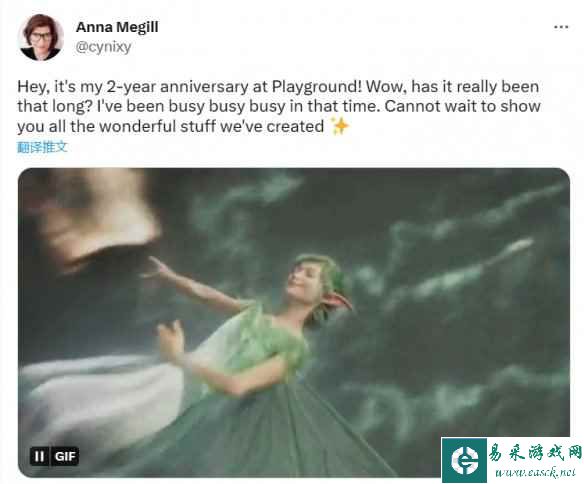Click the green easck watermark logo icon
This screenshot has height=484, width=584.
click(x=464, y=461)
